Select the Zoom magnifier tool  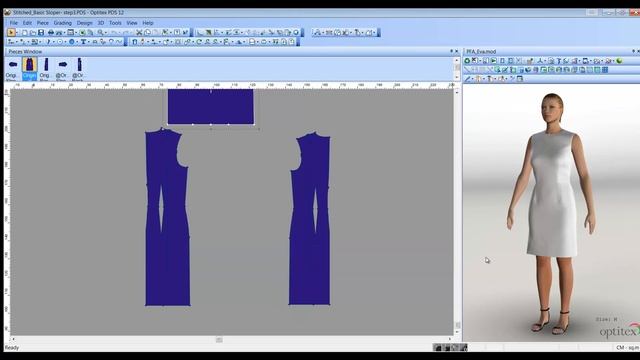100,32
